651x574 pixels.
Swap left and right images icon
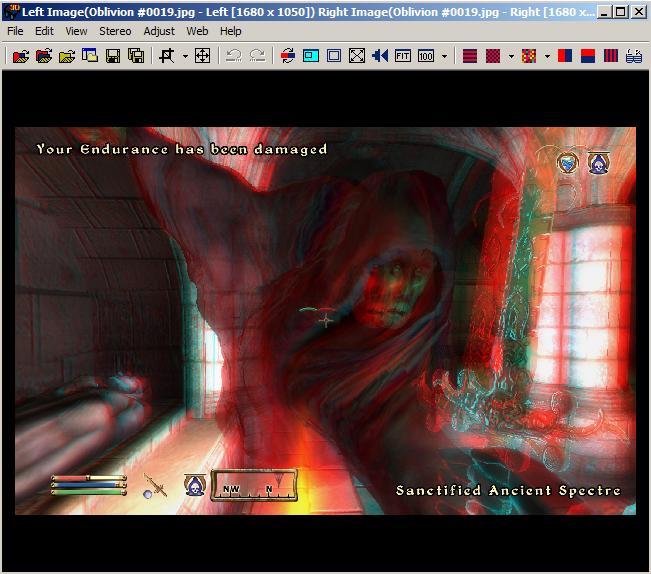288,56
